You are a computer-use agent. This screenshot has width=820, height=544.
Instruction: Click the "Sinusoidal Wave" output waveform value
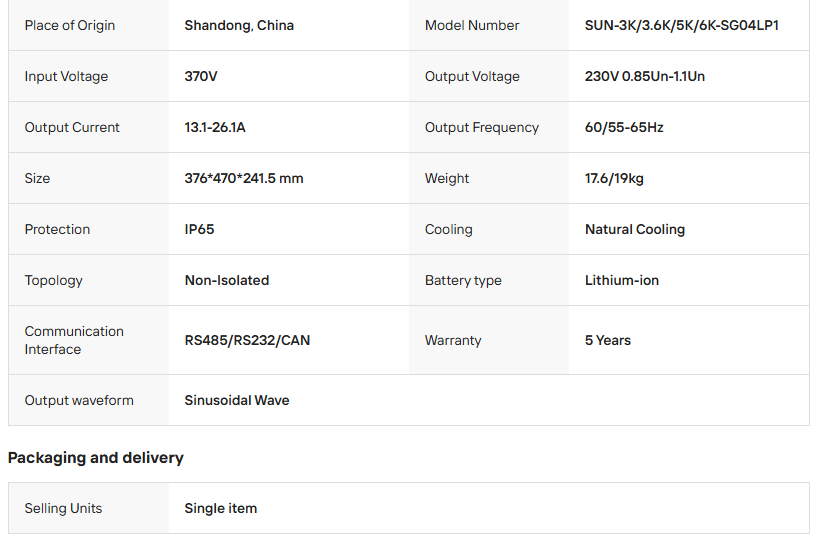point(236,400)
